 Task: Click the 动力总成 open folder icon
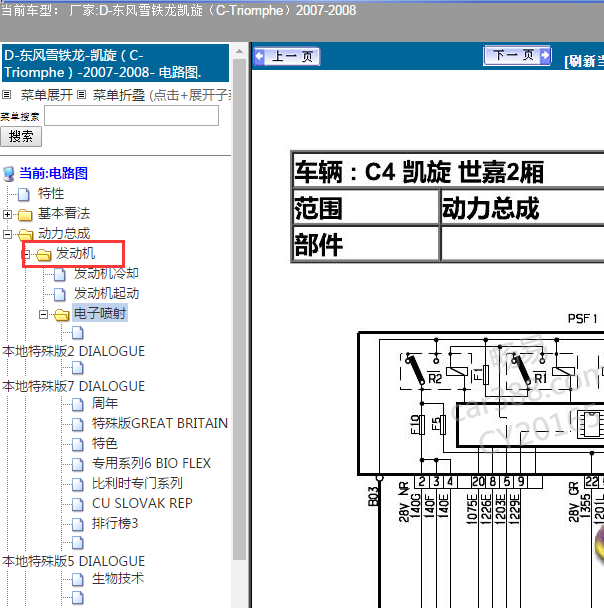pos(25,235)
